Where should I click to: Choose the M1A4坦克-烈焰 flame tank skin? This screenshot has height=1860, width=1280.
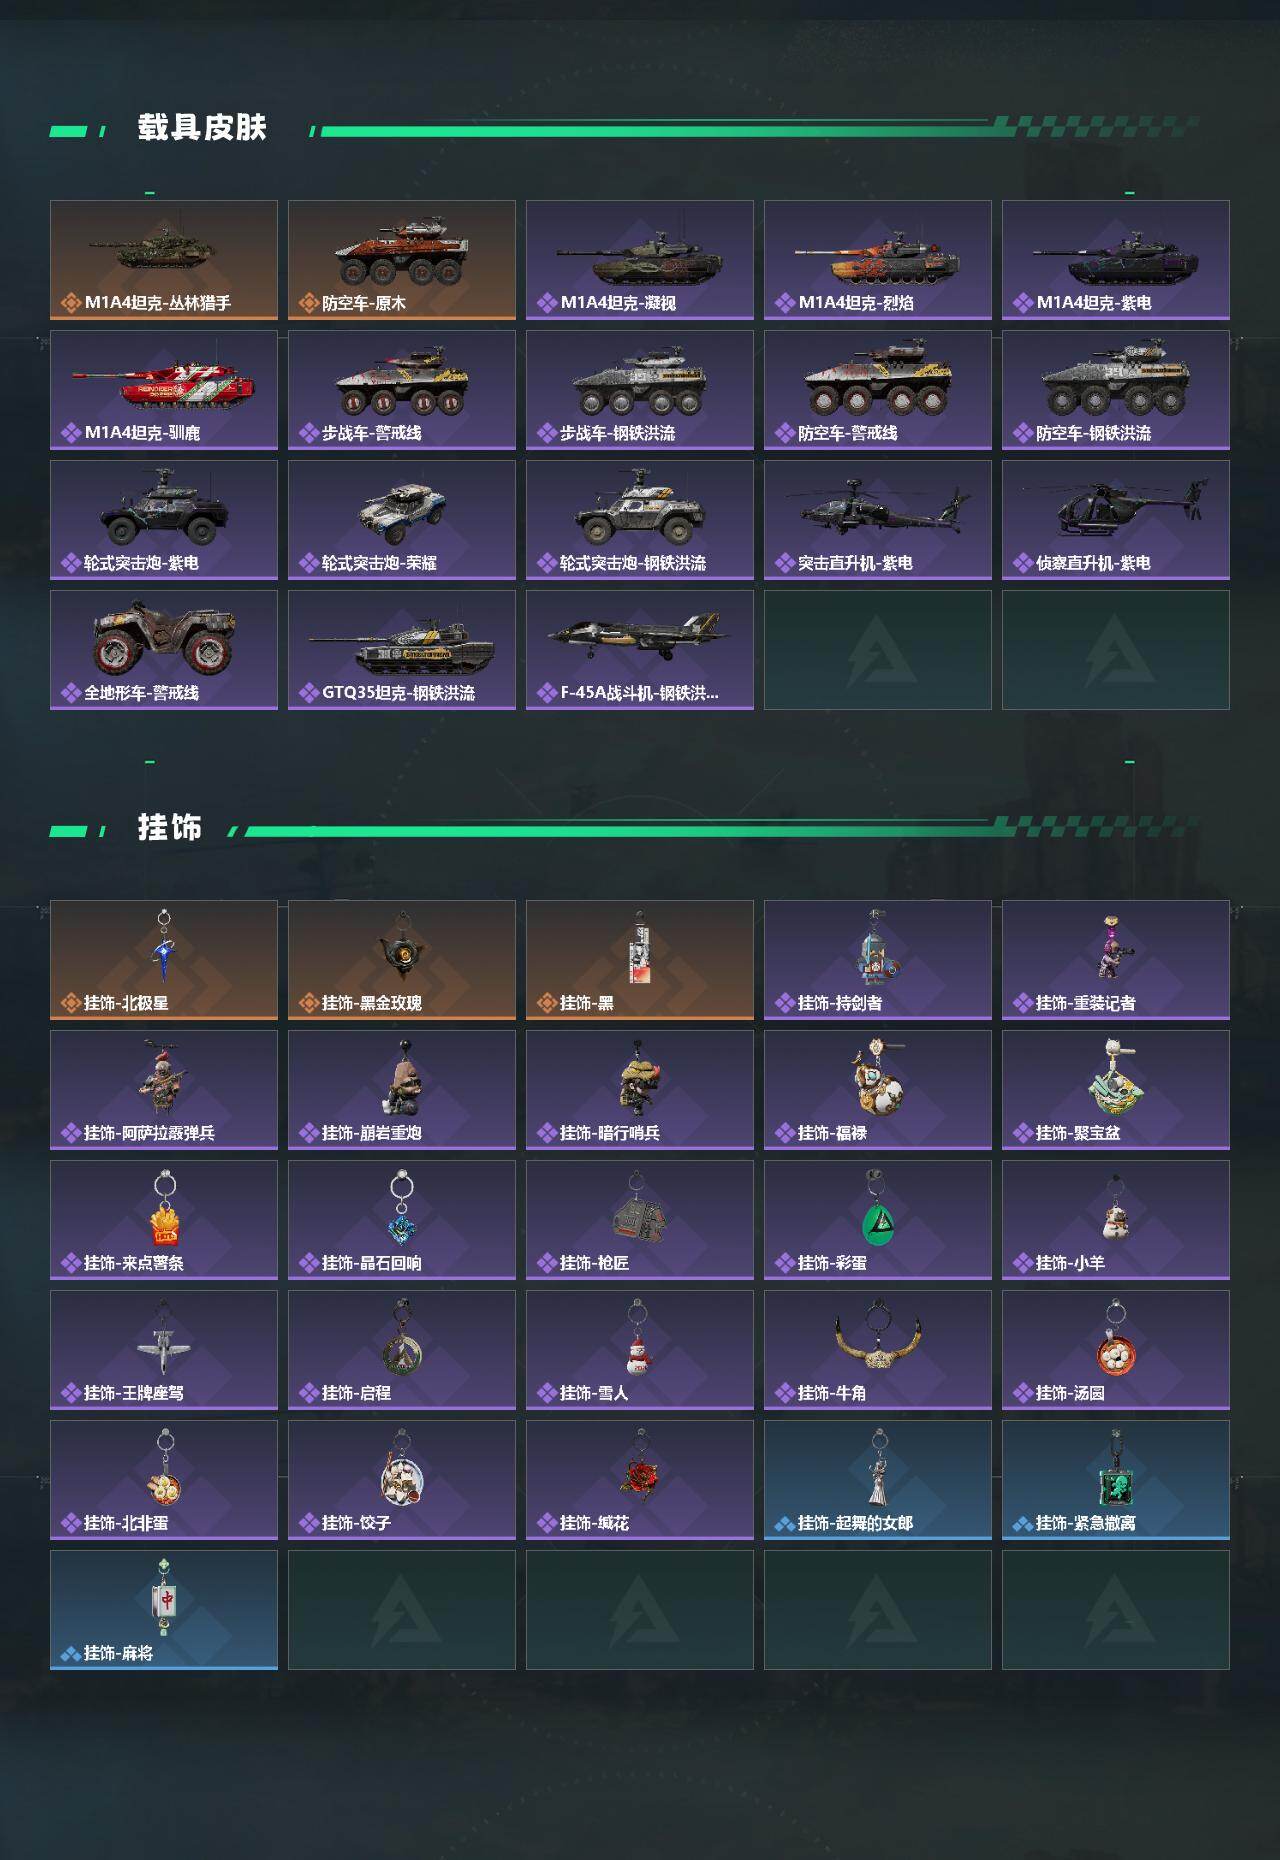[878, 260]
